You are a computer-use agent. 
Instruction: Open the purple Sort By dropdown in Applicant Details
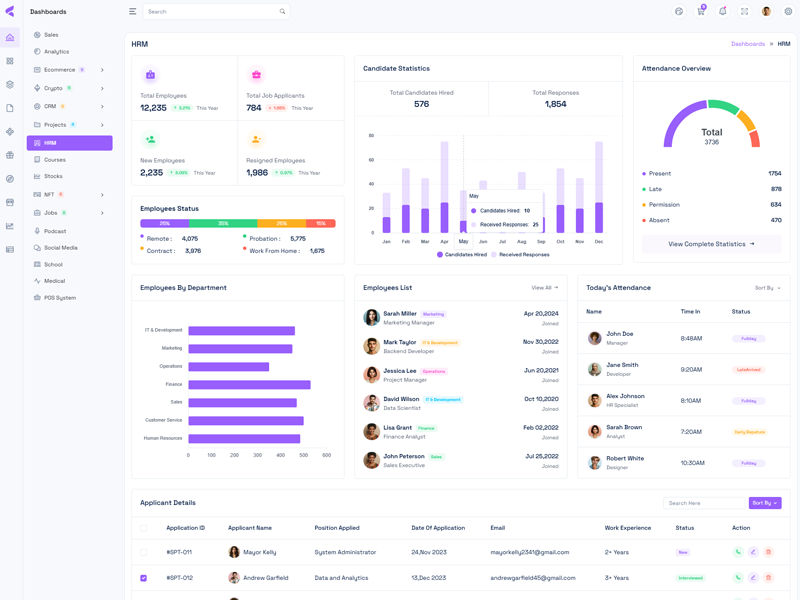tap(765, 503)
